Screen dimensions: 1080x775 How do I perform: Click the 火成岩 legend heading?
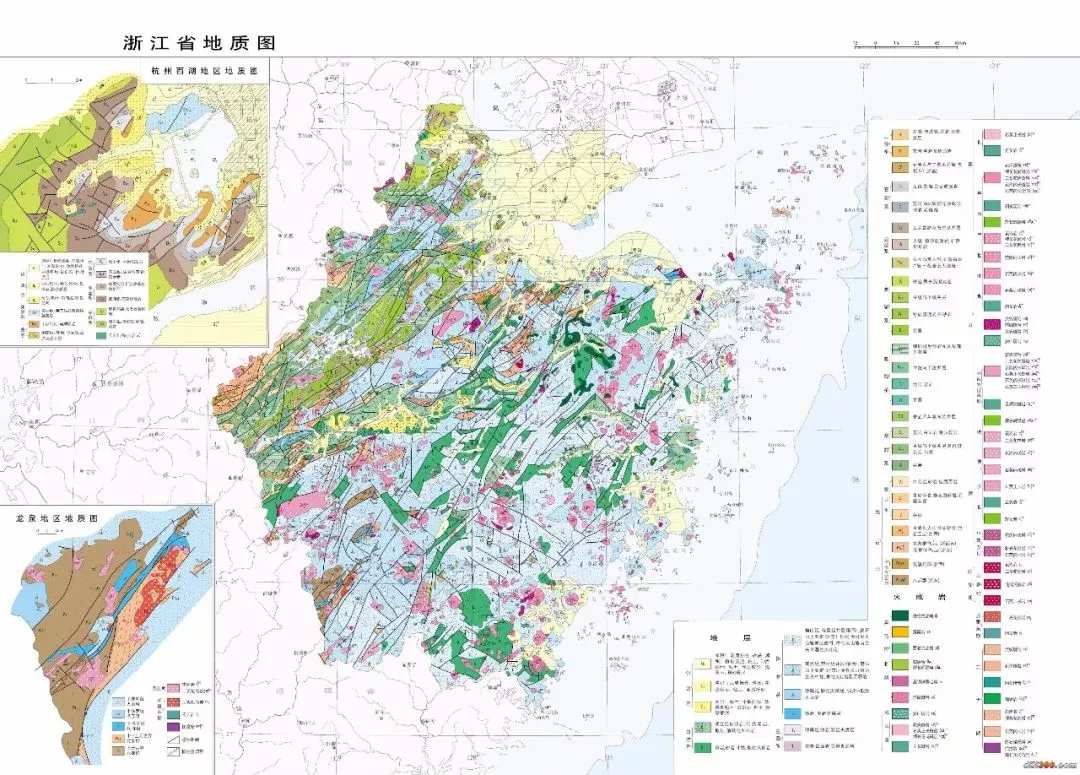(920, 597)
